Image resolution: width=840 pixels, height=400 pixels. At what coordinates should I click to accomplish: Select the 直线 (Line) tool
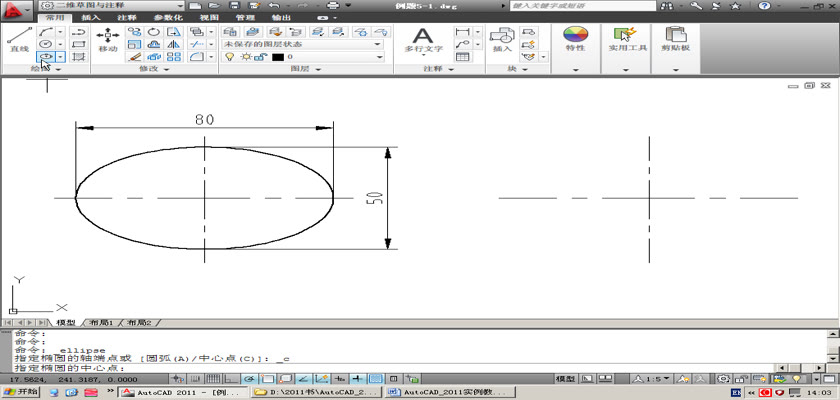click(17, 40)
